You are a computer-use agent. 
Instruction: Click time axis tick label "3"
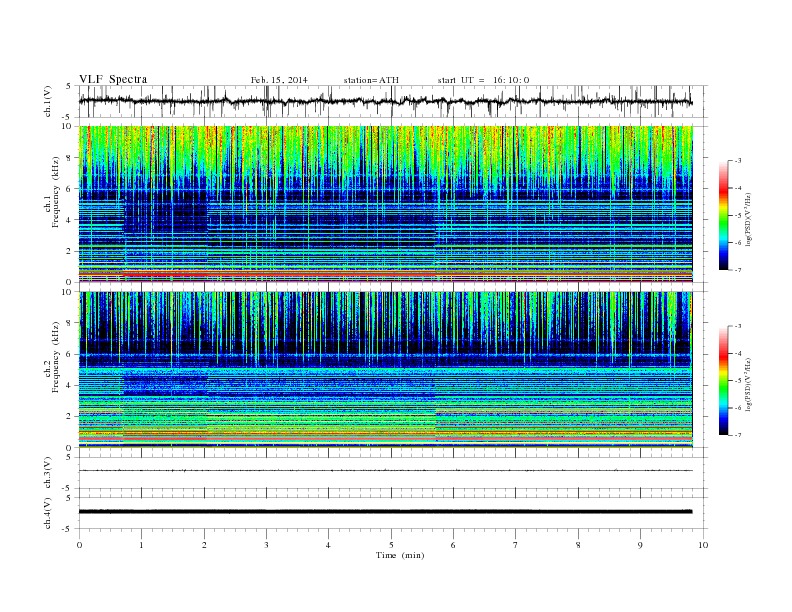click(x=266, y=545)
